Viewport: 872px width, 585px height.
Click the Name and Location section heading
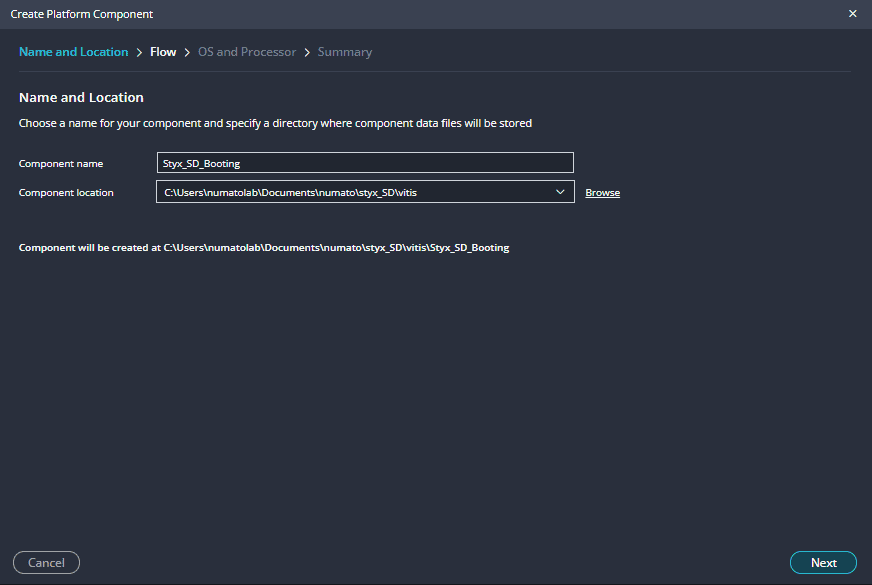81,98
